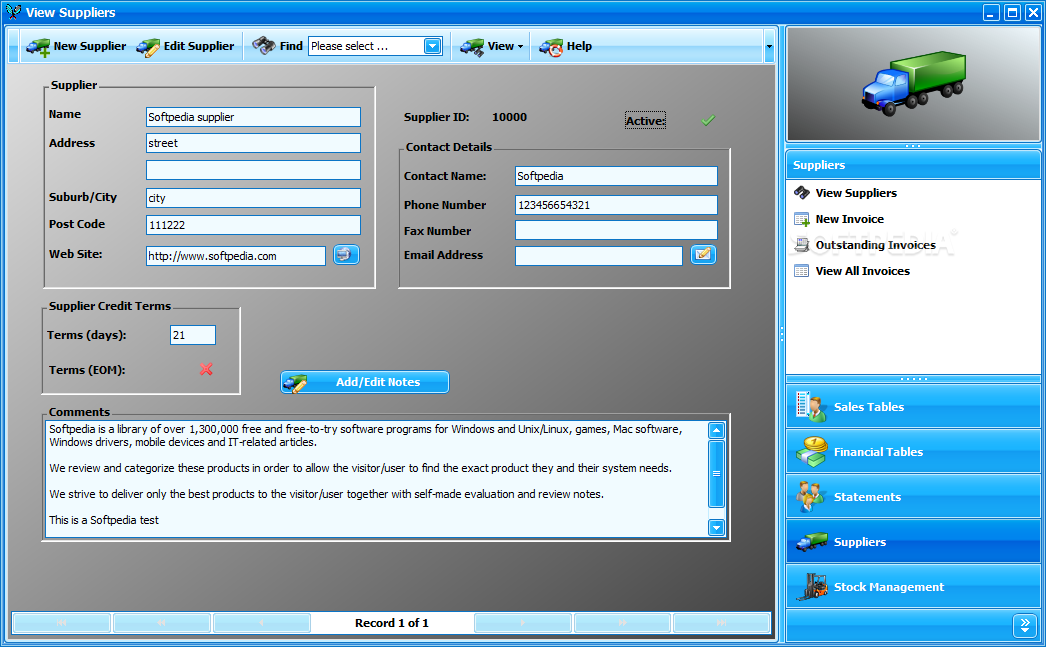Click the New Supplier truck icon
Image resolution: width=1046 pixels, height=647 pixels.
coord(38,47)
